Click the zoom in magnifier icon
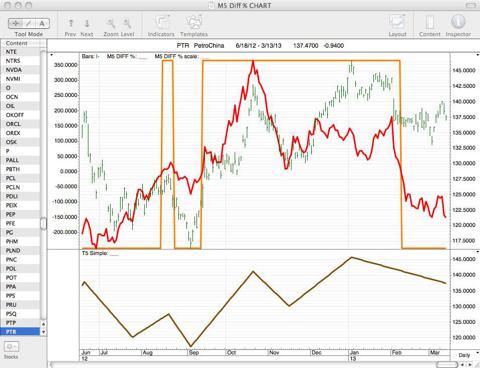480x368 pixels. tap(127, 23)
